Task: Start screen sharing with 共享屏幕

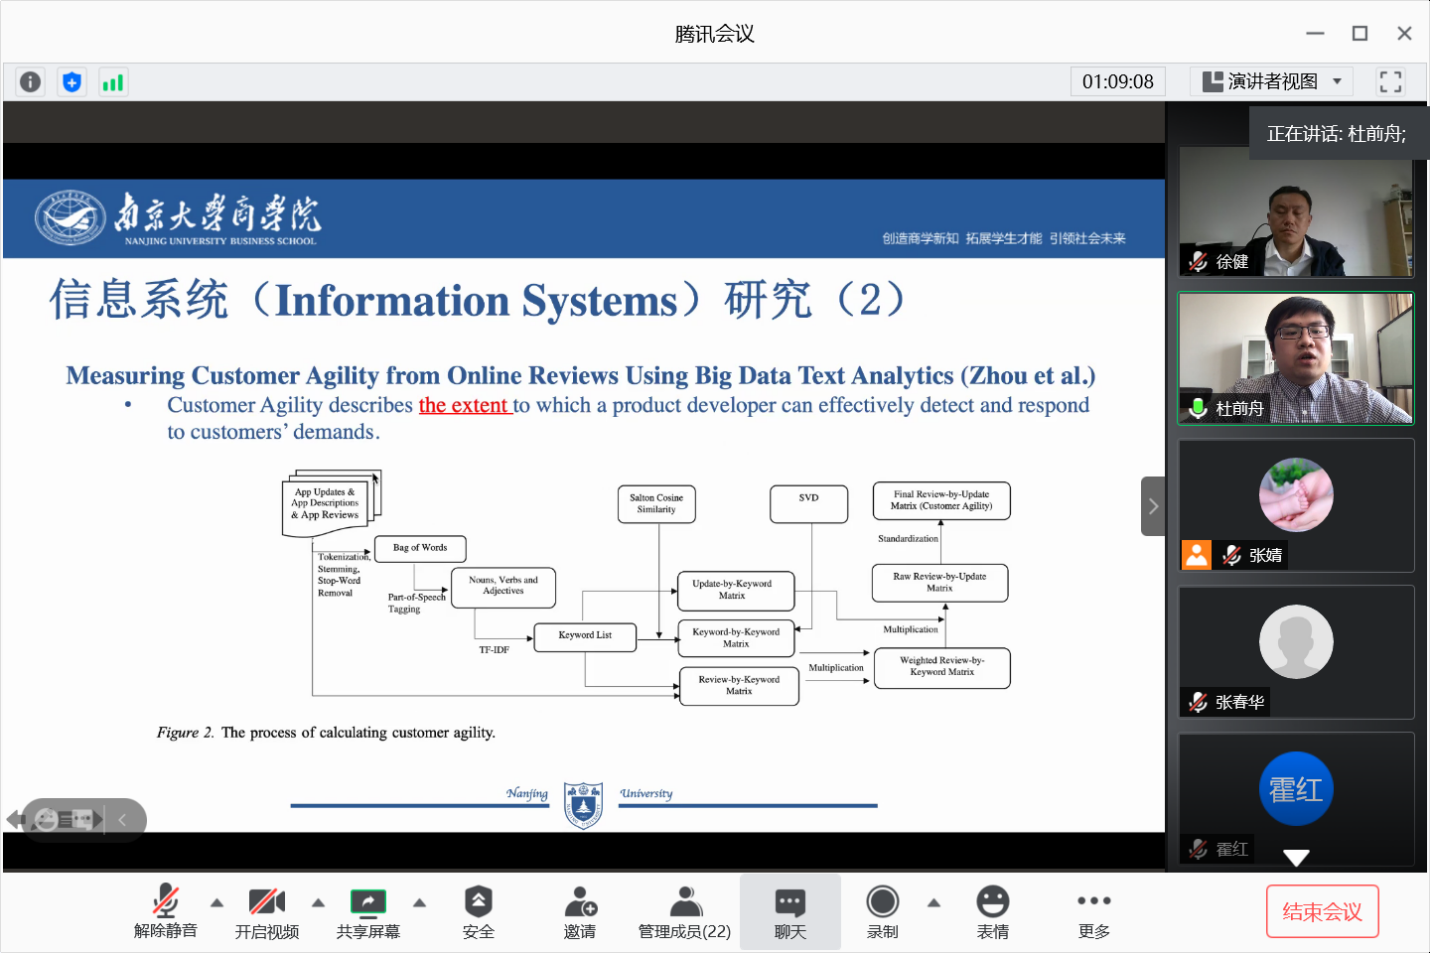Action: tap(368, 911)
